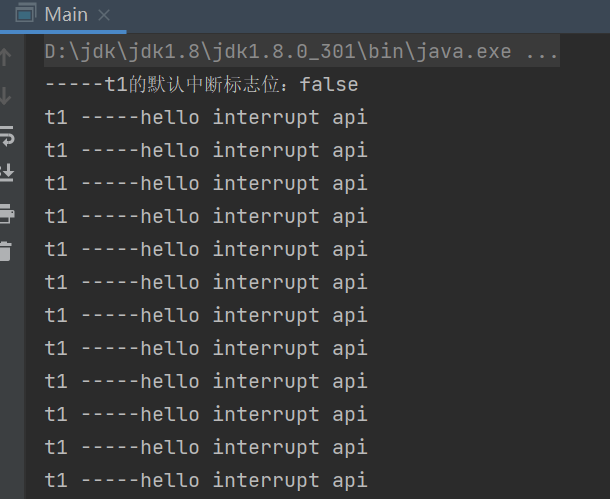This screenshot has height=499, width=610.
Task: Click the leading dashes before t1的默认
Action: point(74,85)
